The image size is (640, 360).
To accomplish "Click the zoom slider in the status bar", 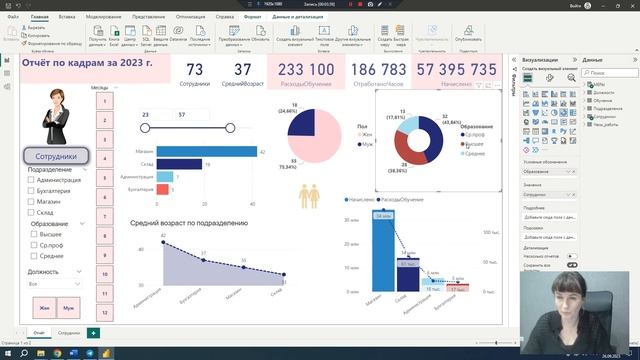I will 496,343.
